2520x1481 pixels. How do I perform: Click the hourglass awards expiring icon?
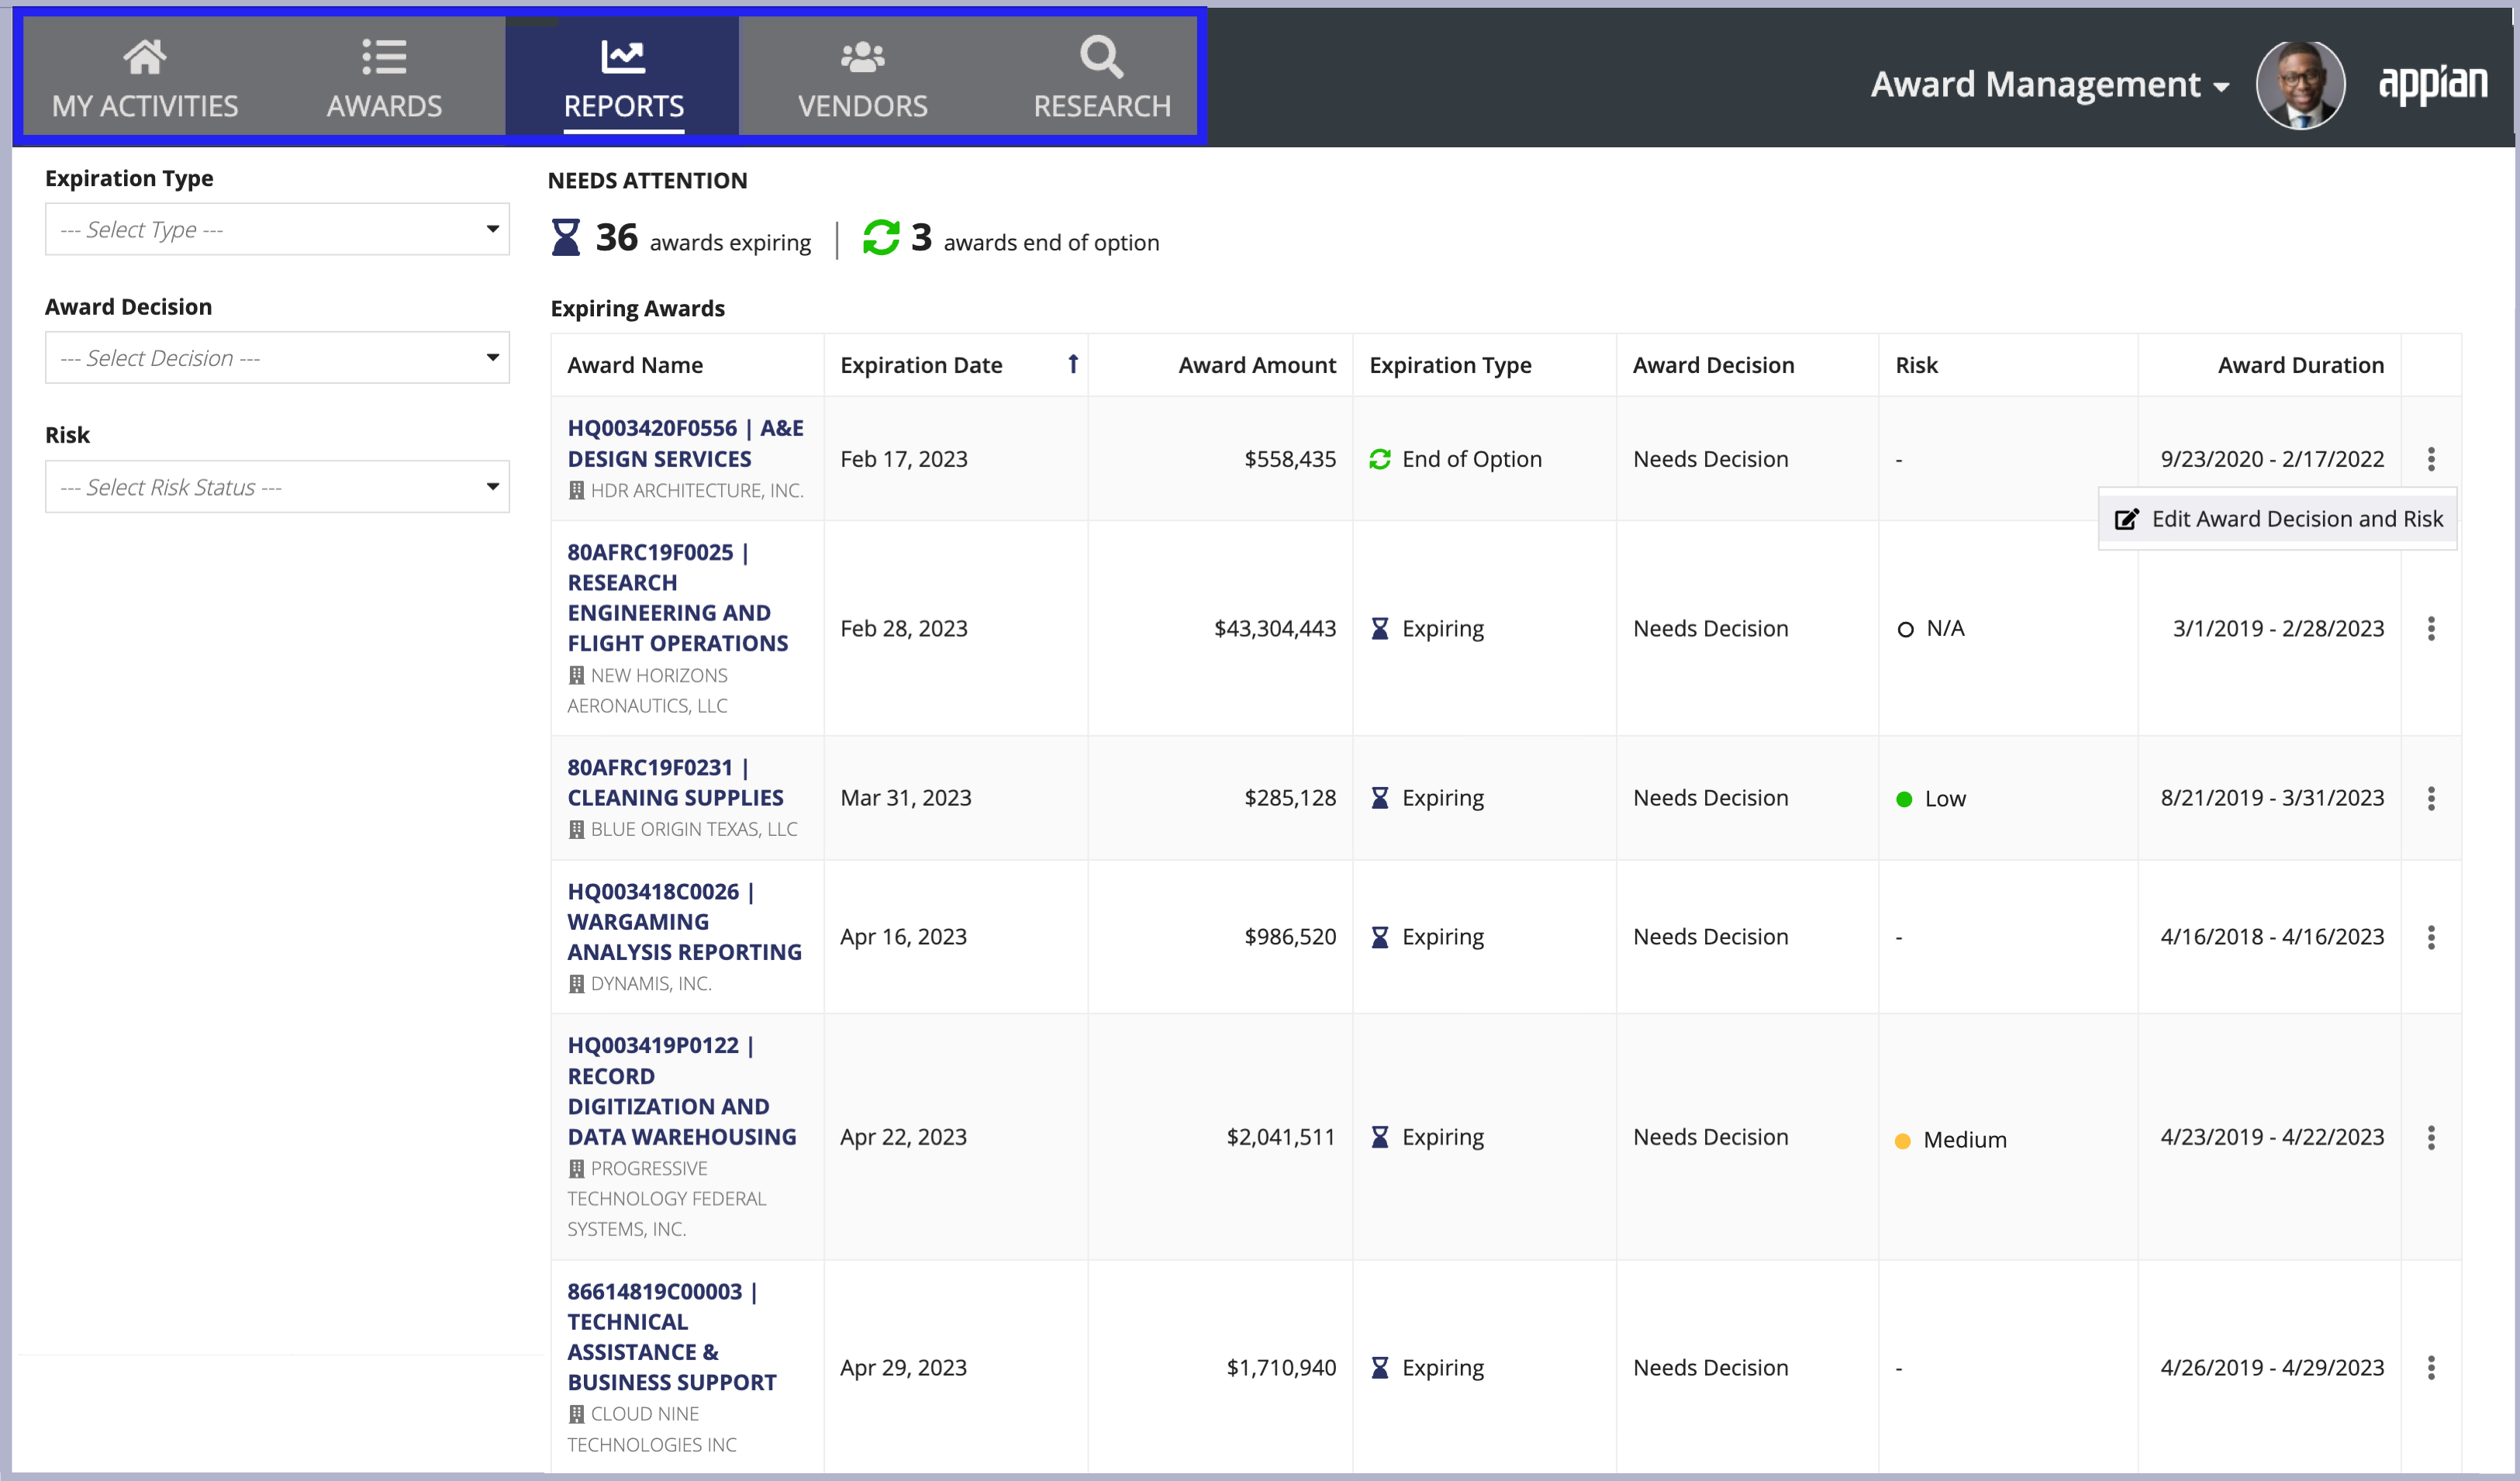[x=566, y=238]
